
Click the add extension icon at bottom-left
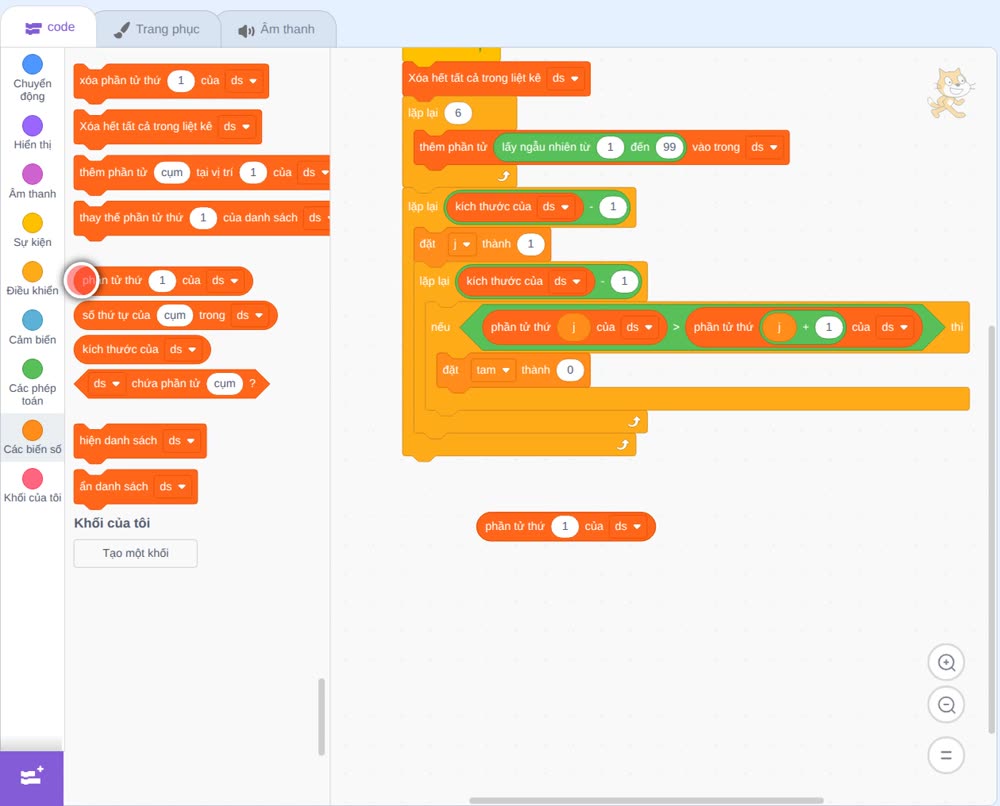(32, 777)
